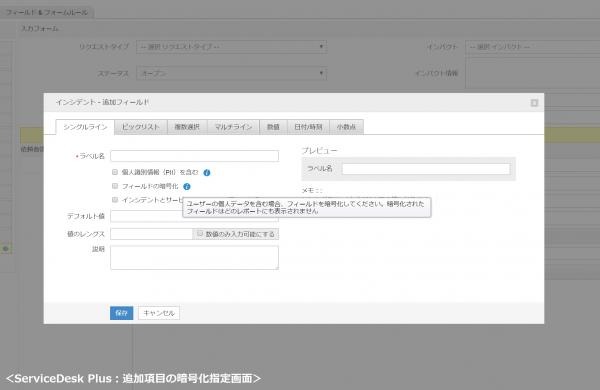Check the 数値のみ入力可能にする option

point(200,233)
